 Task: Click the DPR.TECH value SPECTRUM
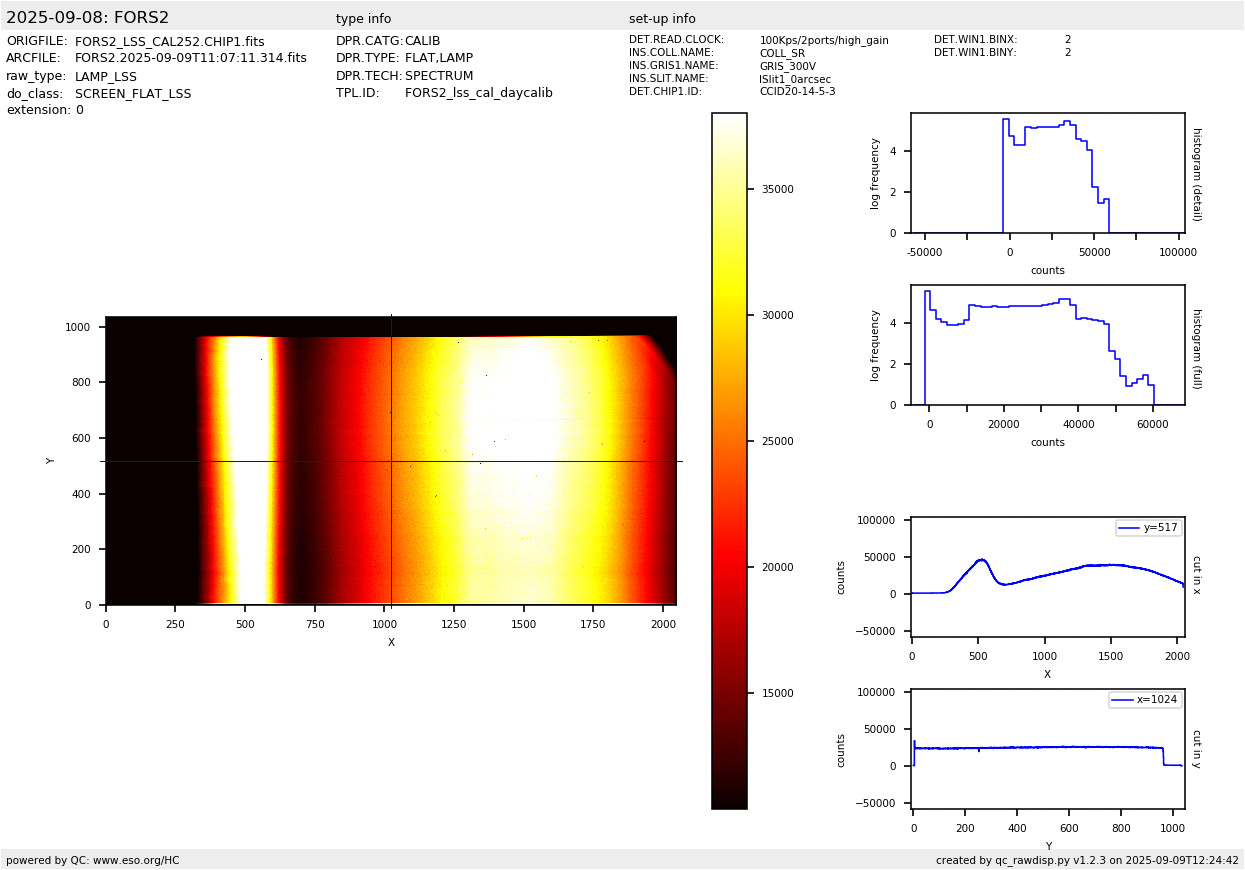point(439,76)
